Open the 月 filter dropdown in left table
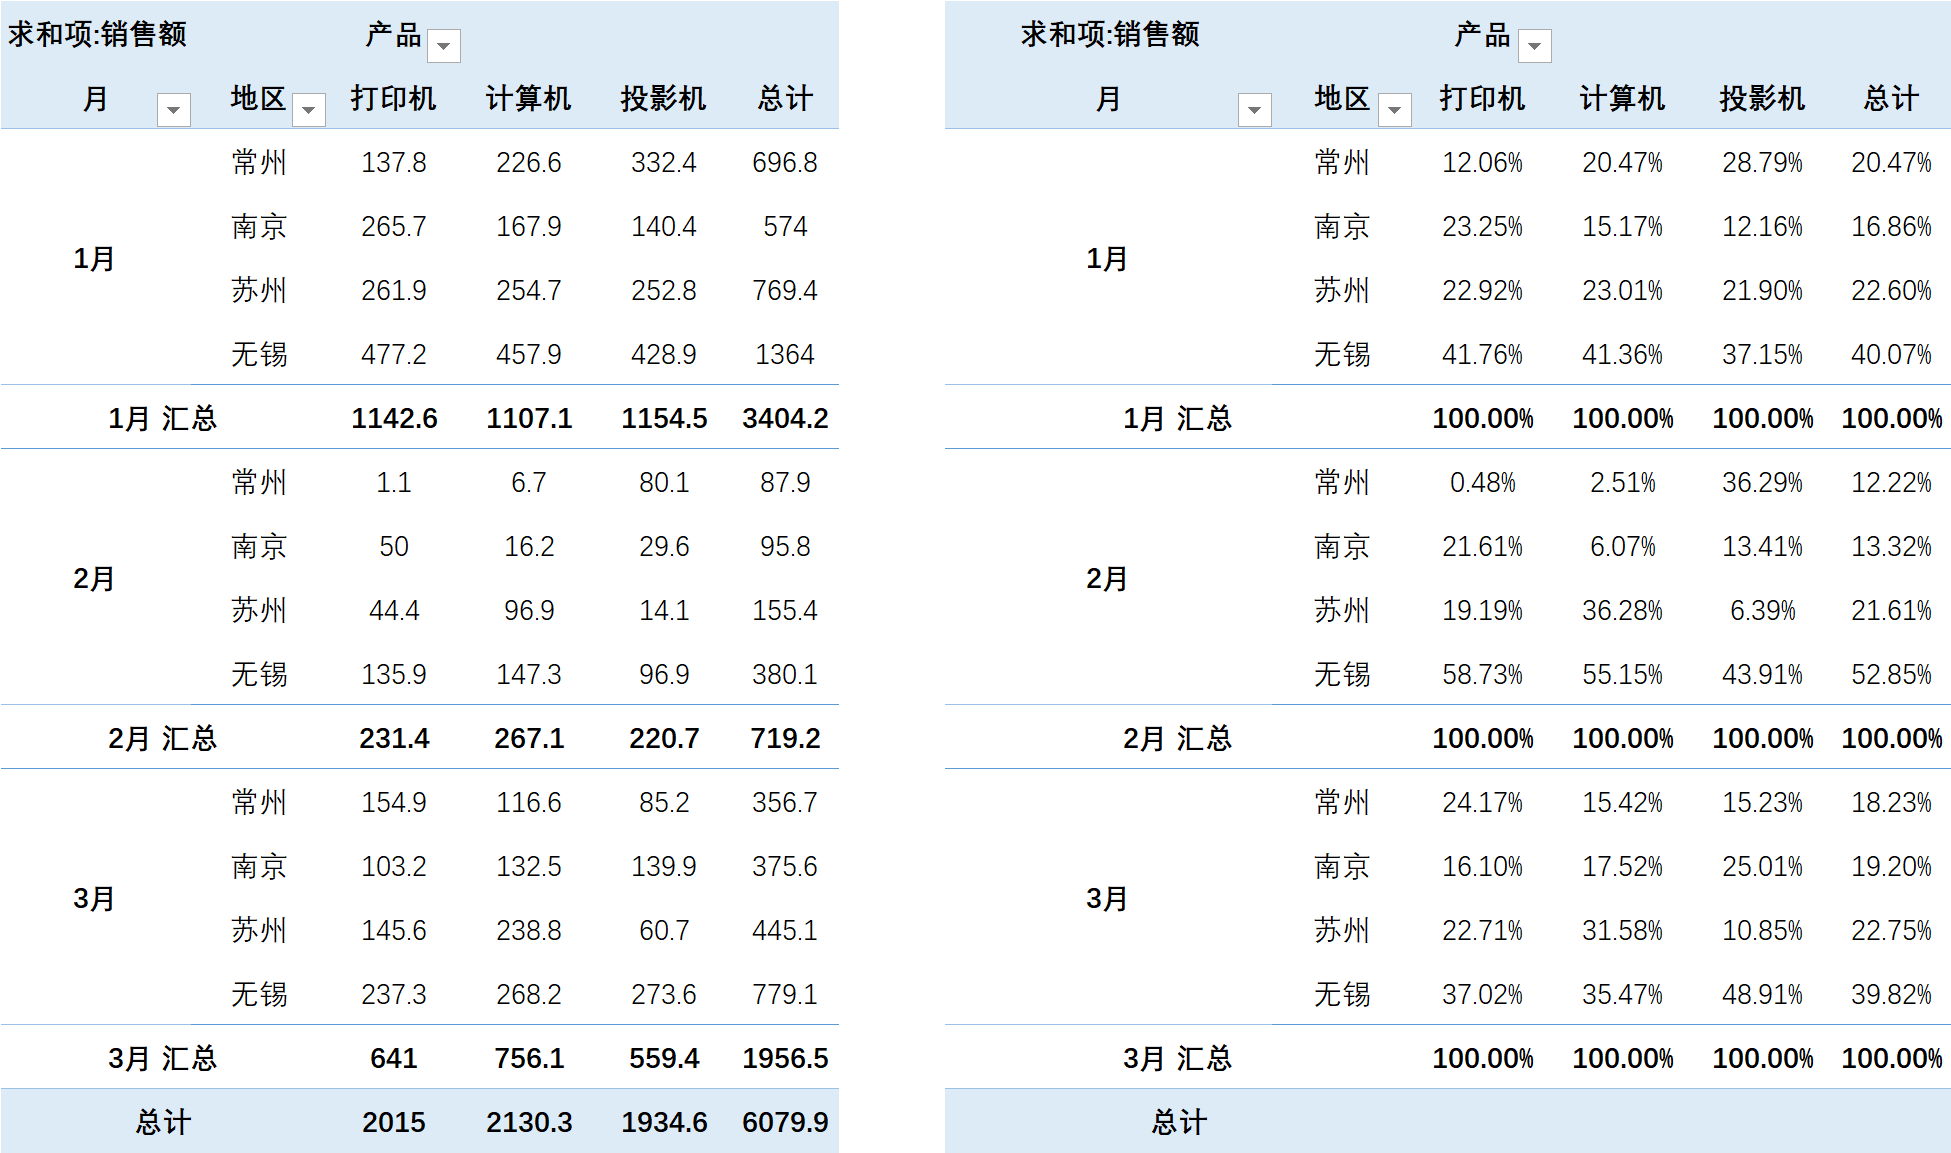Screen dimensions: 1951x1153 174,109
